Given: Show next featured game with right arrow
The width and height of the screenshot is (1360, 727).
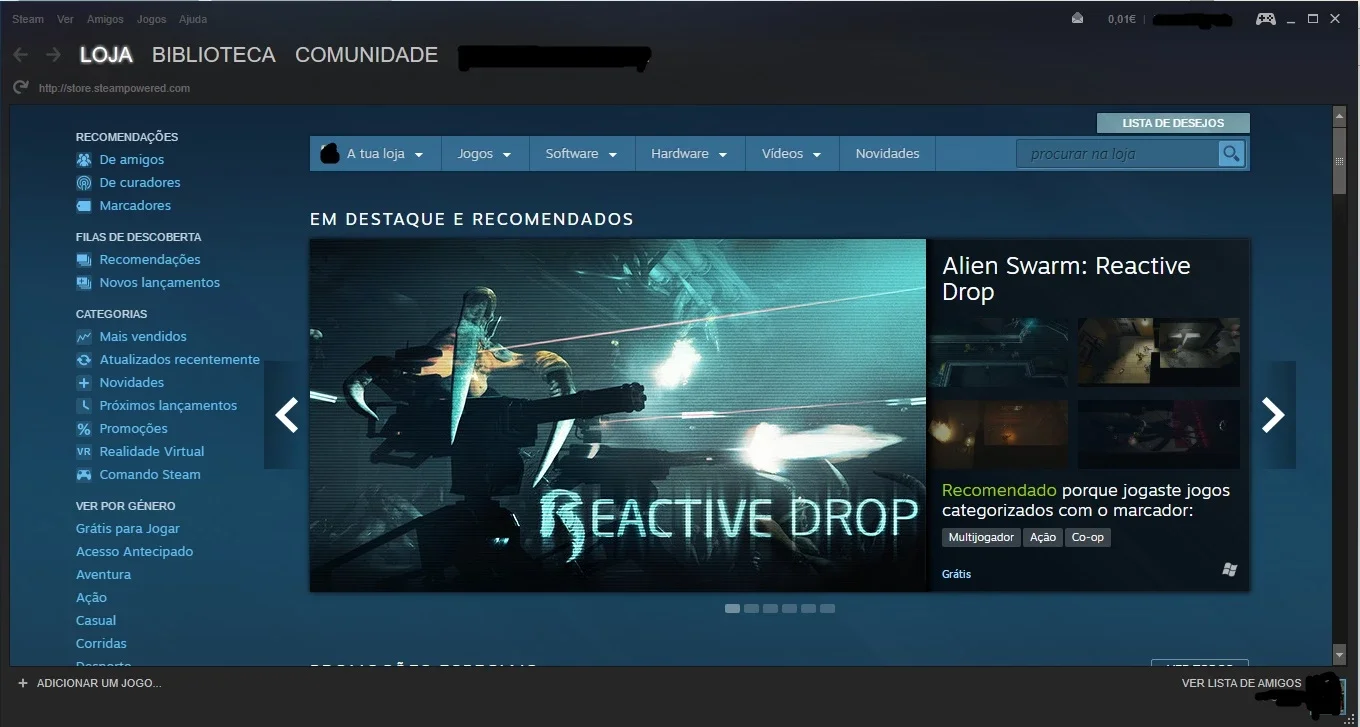Looking at the screenshot, I should tap(1273, 415).
